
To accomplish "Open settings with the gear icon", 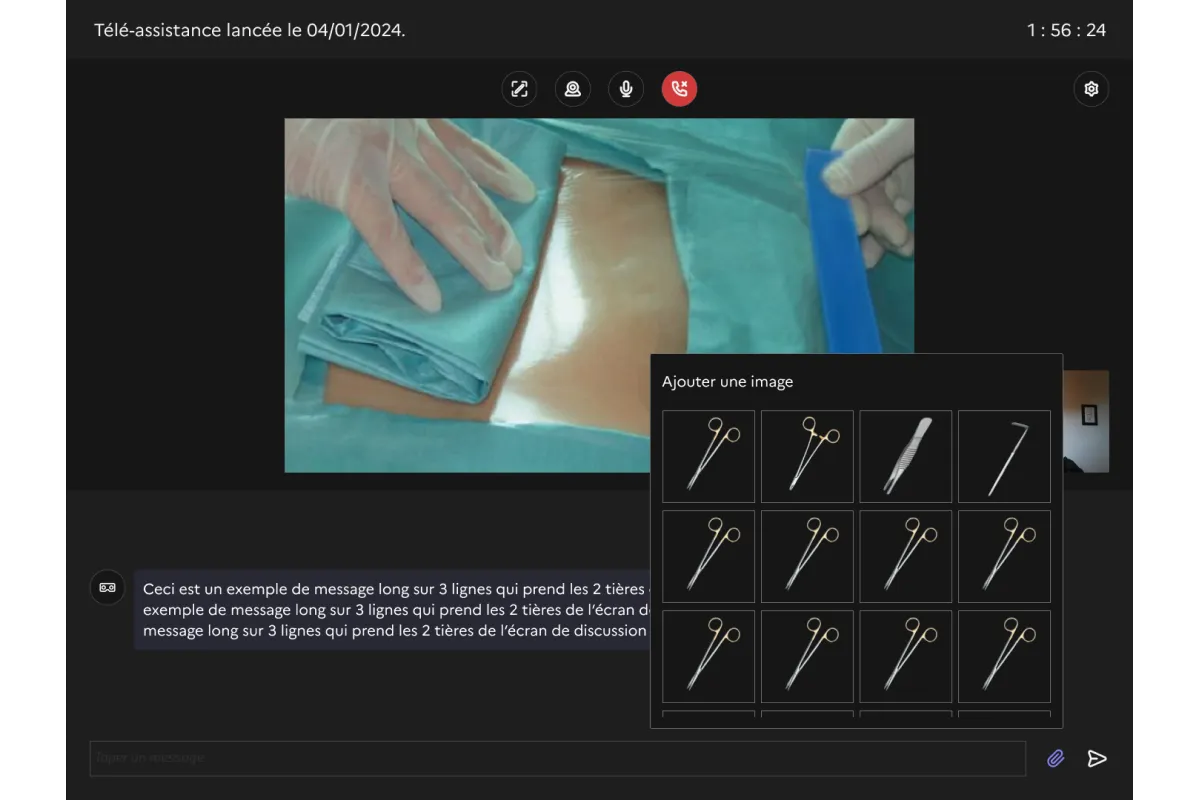I will 1090,89.
